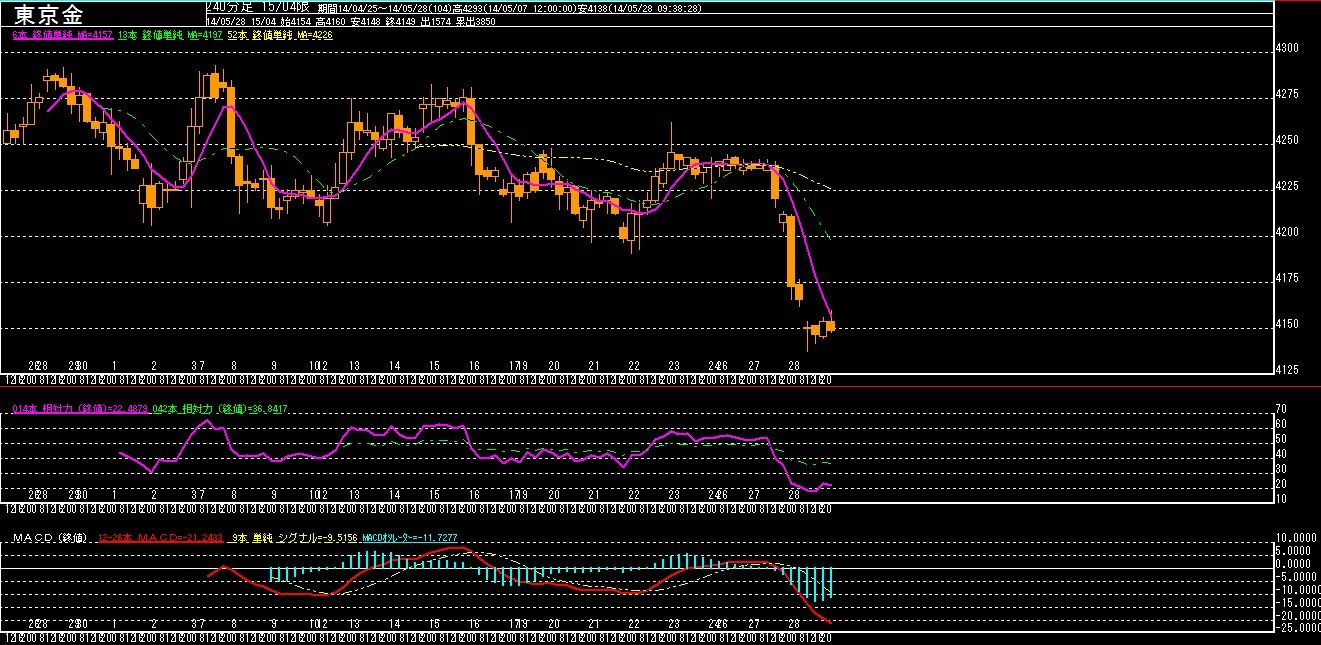Click the 4200 price axis label
The image size is (1321, 645).
click(1289, 232)
